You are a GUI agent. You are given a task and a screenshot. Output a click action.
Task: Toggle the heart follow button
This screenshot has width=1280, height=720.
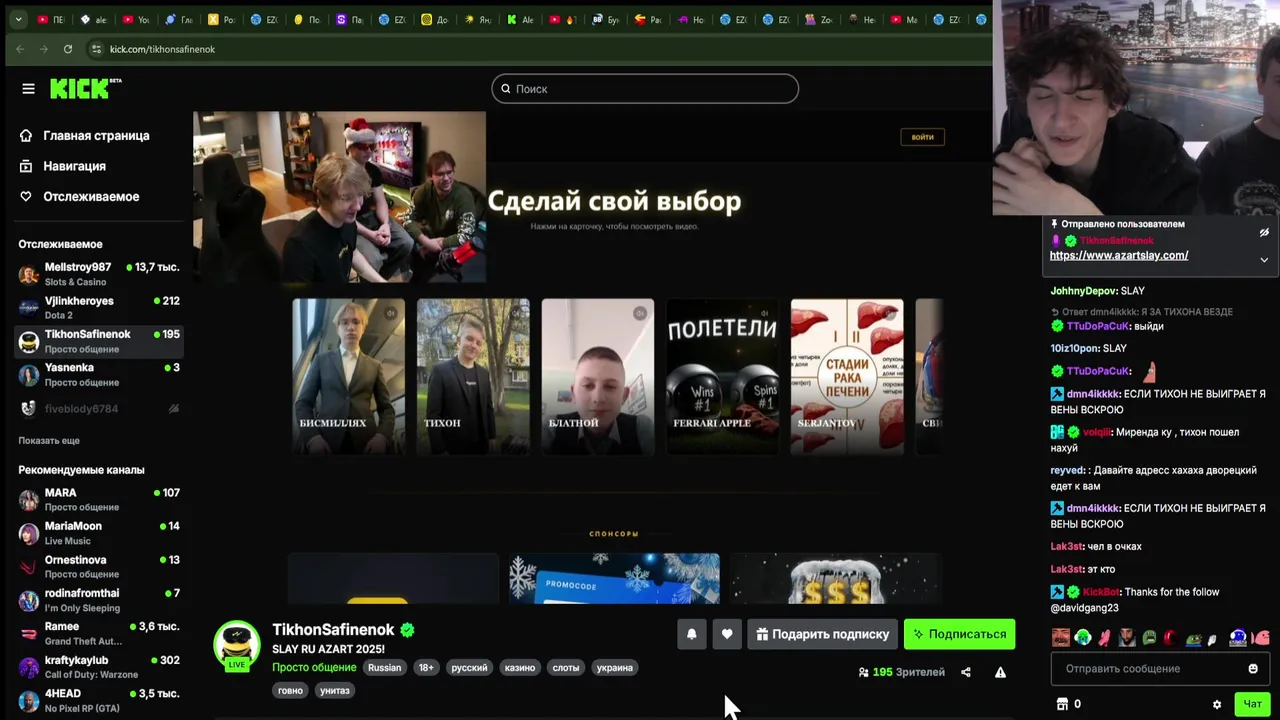(x=727, y=634)
